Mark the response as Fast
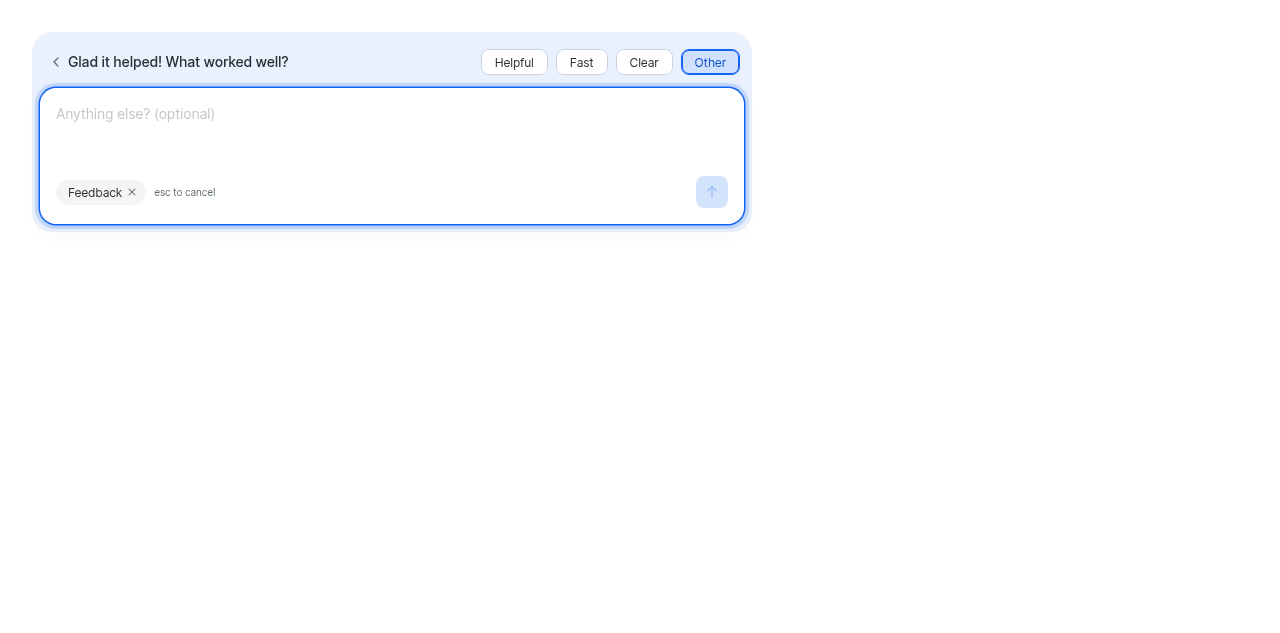1280x633 pixels. point(582,62)
